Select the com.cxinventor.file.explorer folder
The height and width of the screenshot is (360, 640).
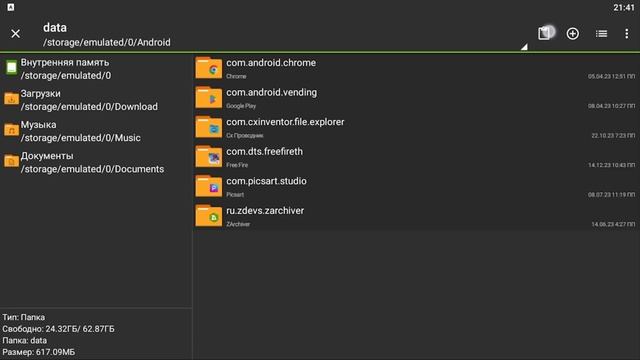point(416,127)
